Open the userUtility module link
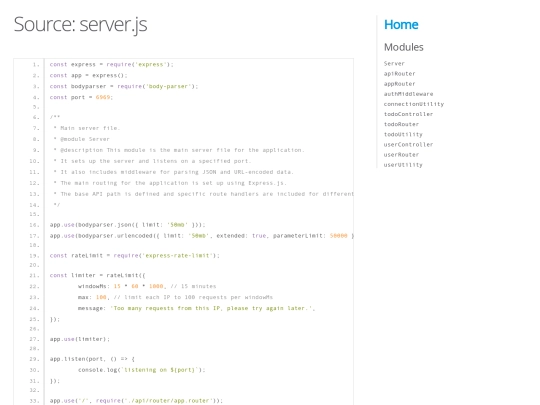 coord(403,165)
